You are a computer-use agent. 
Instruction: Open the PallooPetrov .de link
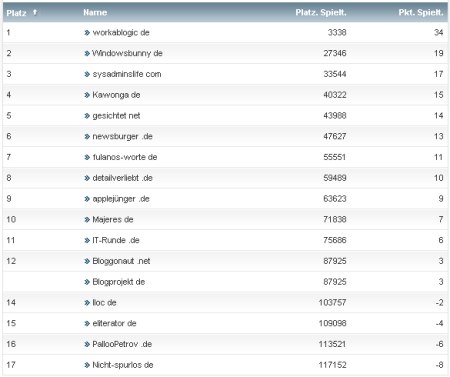pyautogui.click(x=122, y=344)
